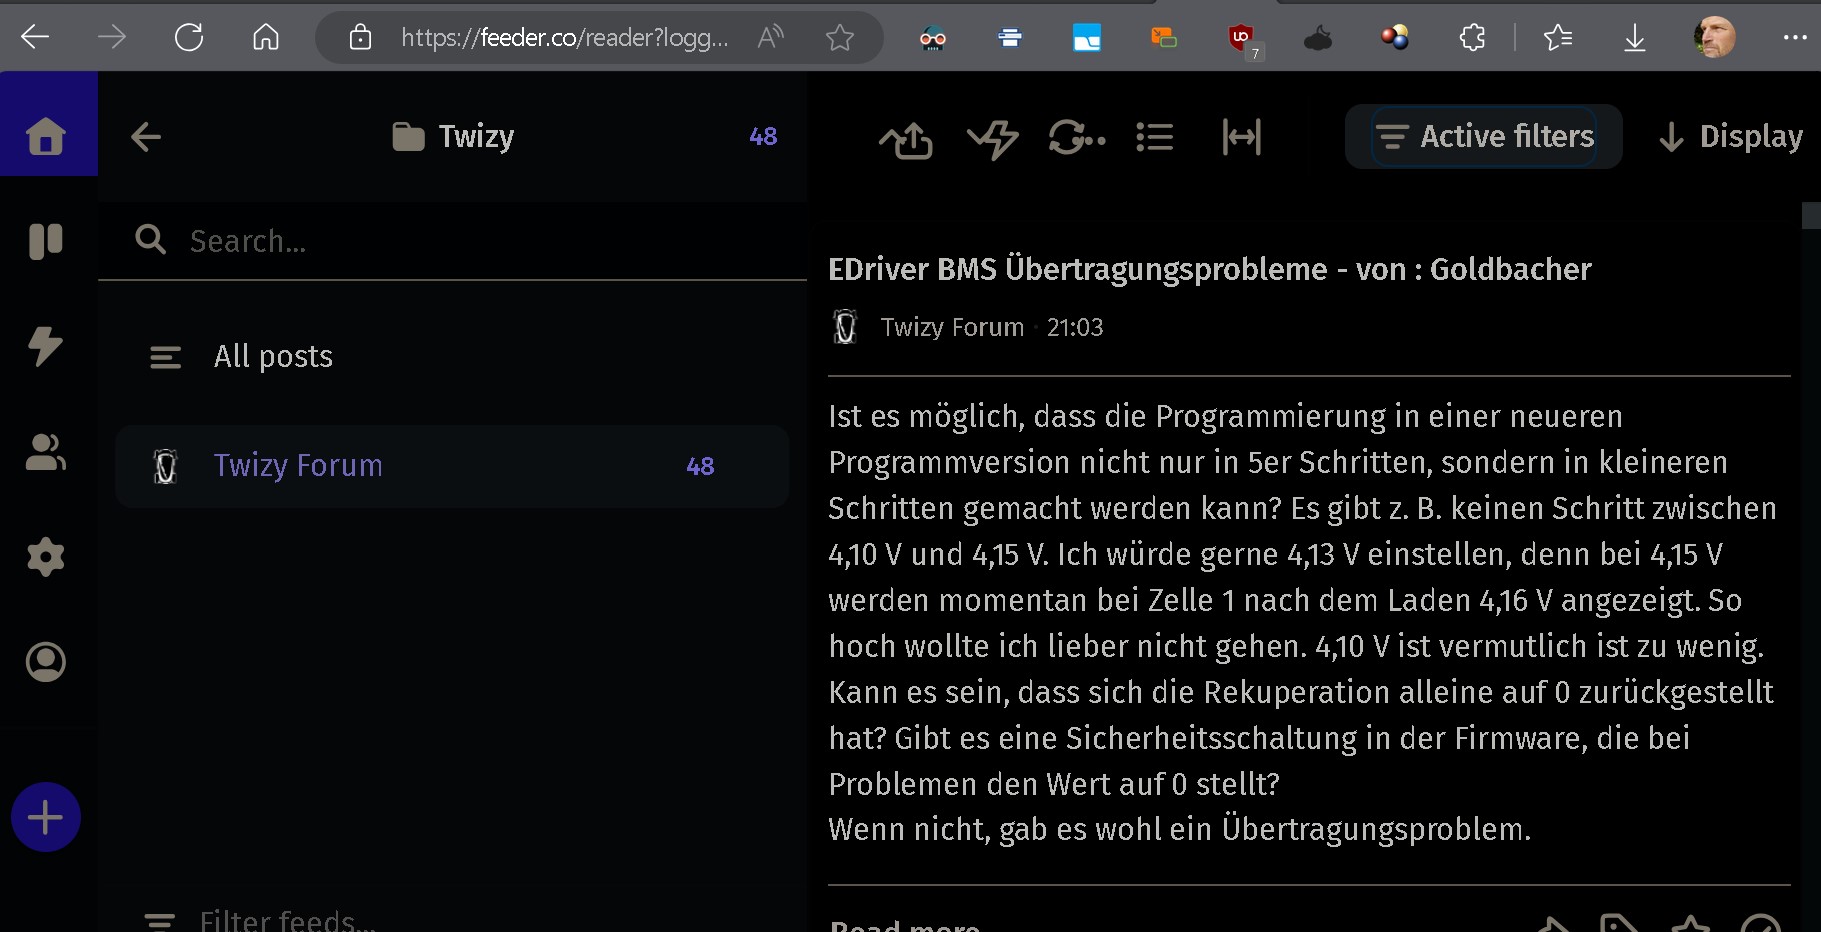1821x932 pixels.
Task: Open the Active filters dropdown
Action: point(1484,137)
